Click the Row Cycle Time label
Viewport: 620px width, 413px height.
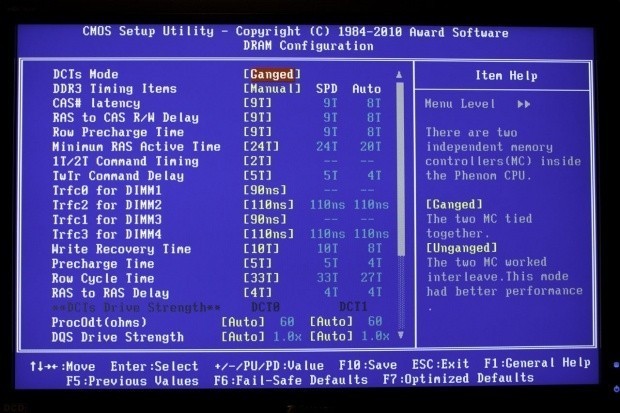click(x=103, y=278)
